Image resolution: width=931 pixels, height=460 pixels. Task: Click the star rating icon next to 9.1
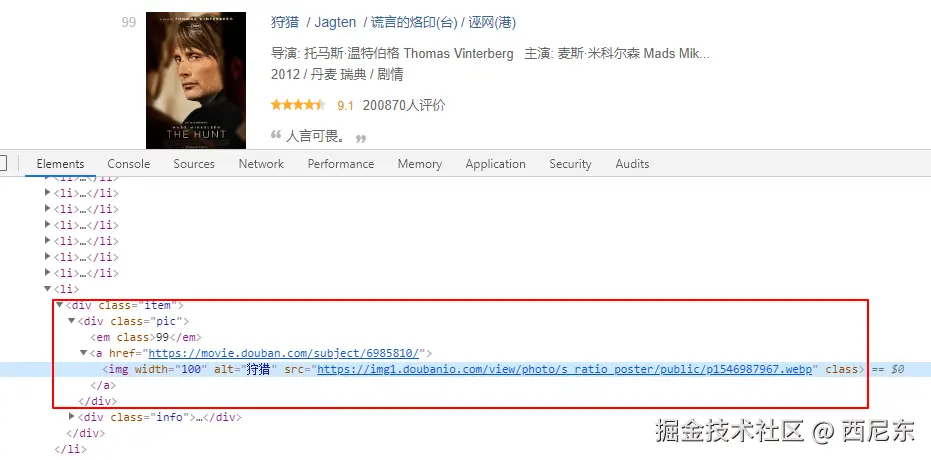click(x=298, y=105)
